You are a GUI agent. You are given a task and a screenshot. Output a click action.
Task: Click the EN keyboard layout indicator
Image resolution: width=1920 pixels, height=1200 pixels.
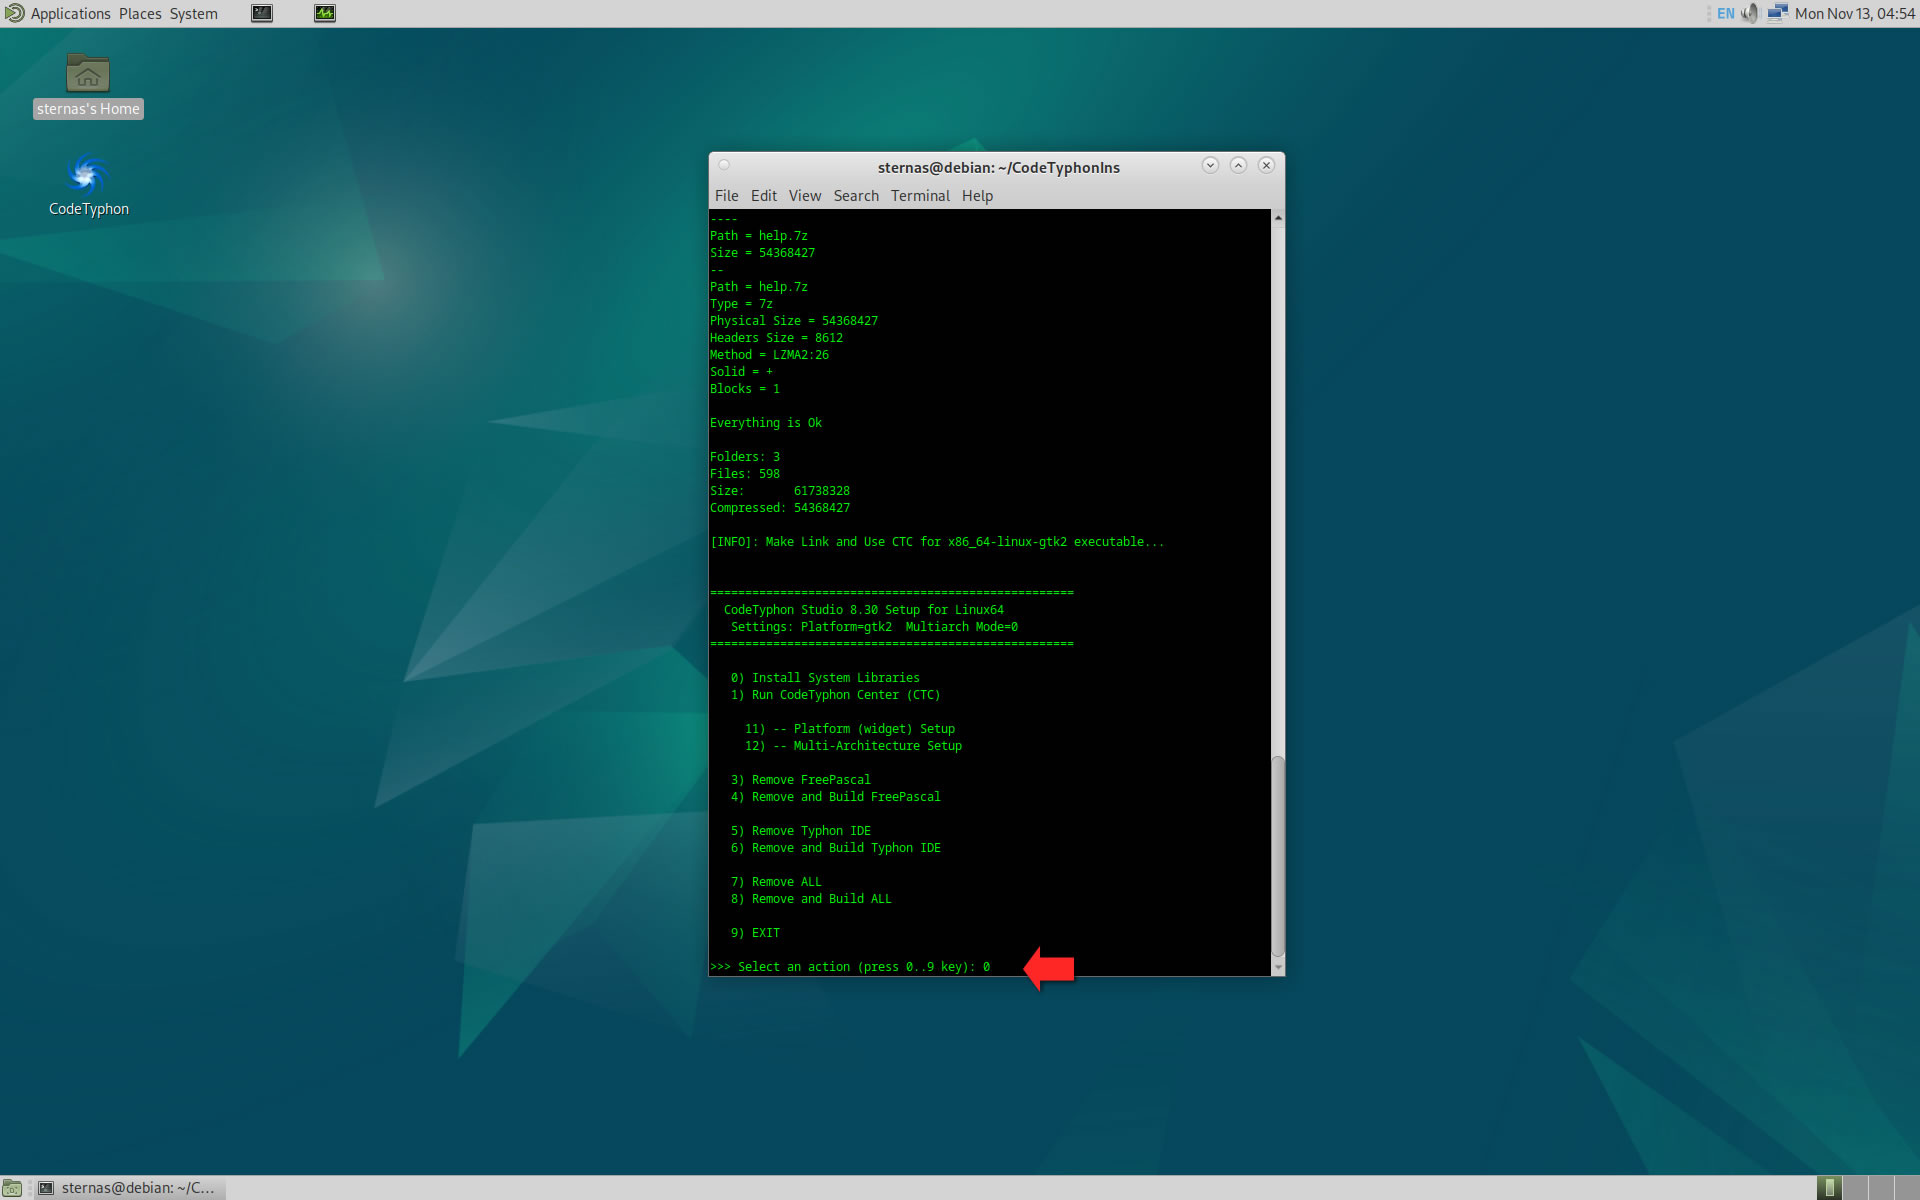click(1726, 13)
